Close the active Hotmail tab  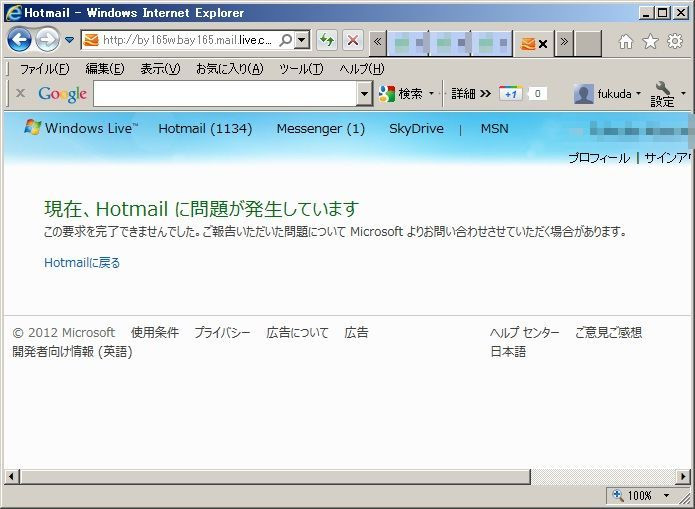click(x=543, y=43)
